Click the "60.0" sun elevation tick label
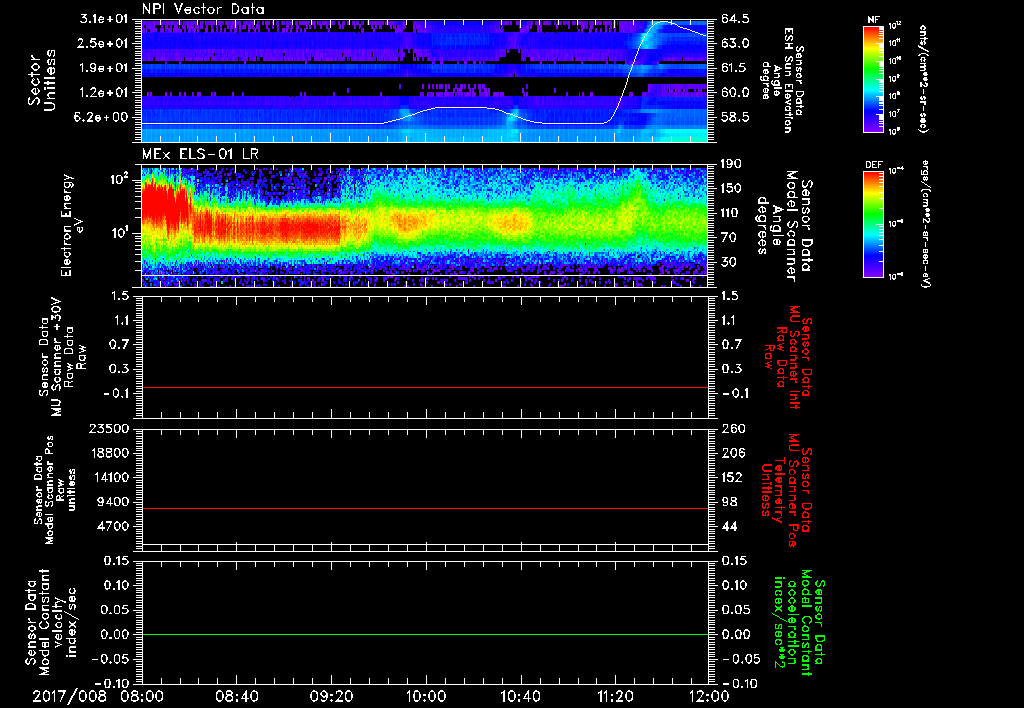The width and height of the screenshot is (1024, 708). pos(735,93)
